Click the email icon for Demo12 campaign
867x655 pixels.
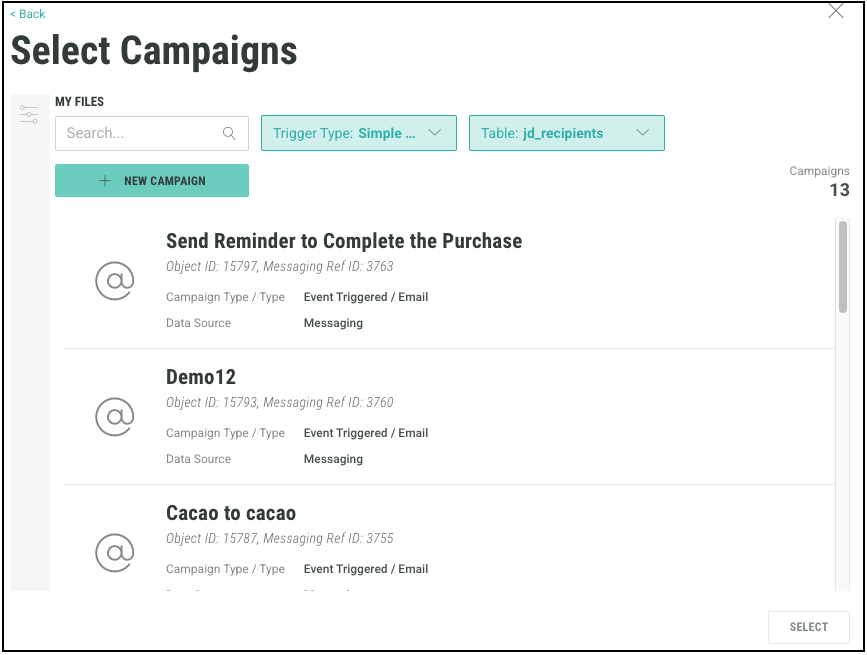(114, 417)
